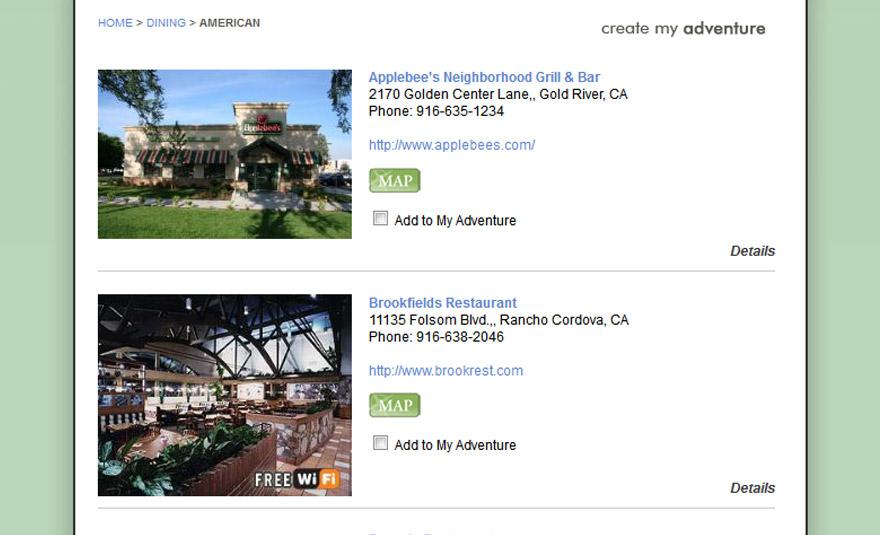Go to HOME in the breadcrumb
Image resolution: width=880 pixels, height=535 pixels.
pos(115,23)
